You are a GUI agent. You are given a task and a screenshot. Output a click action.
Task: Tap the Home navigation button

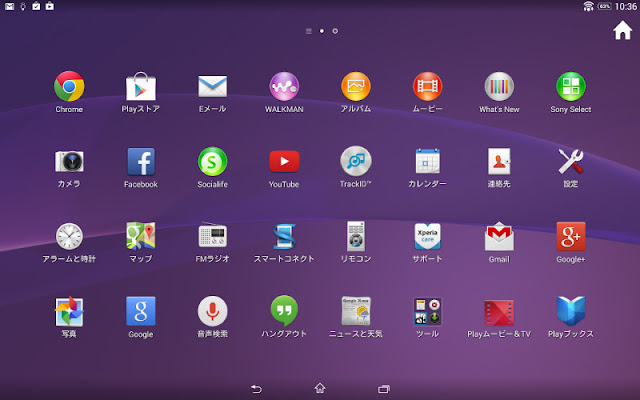point(320,388)
